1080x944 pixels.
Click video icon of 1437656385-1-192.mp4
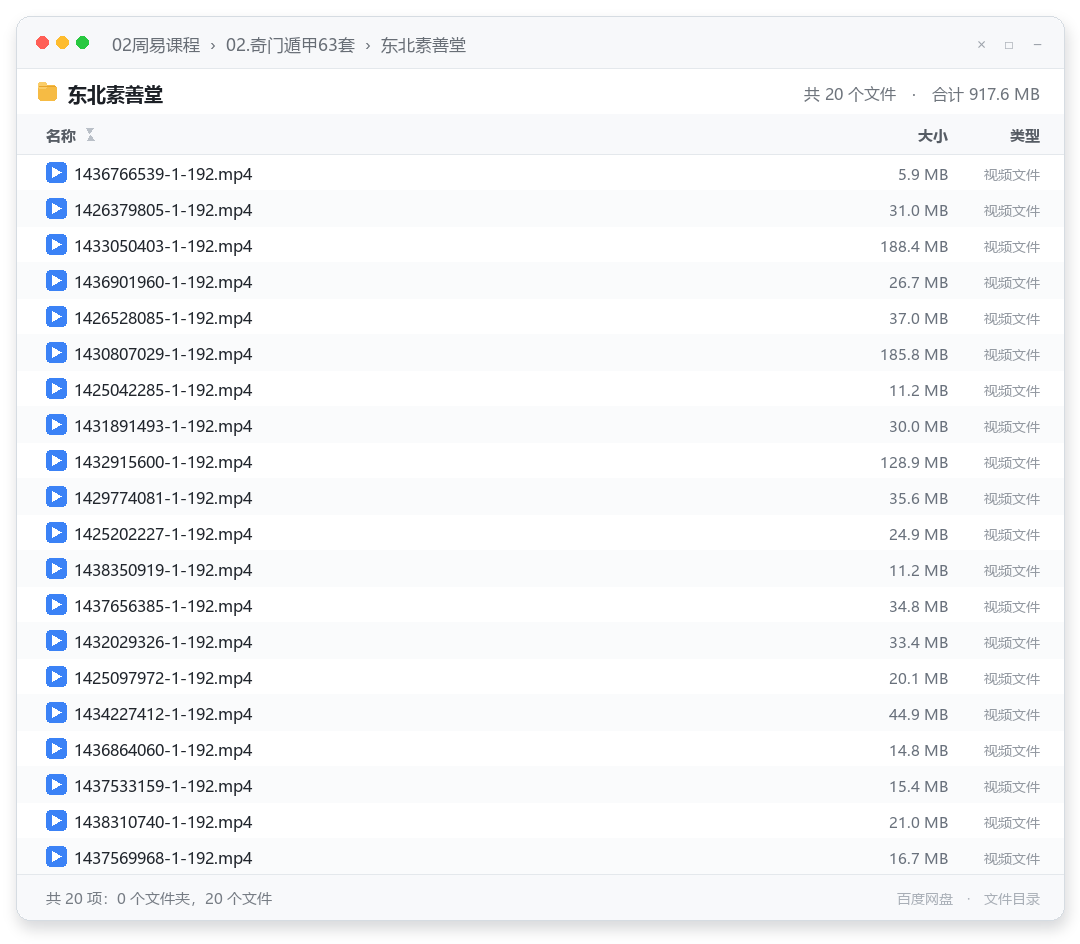pyautogui.click(x=56, y=605)
